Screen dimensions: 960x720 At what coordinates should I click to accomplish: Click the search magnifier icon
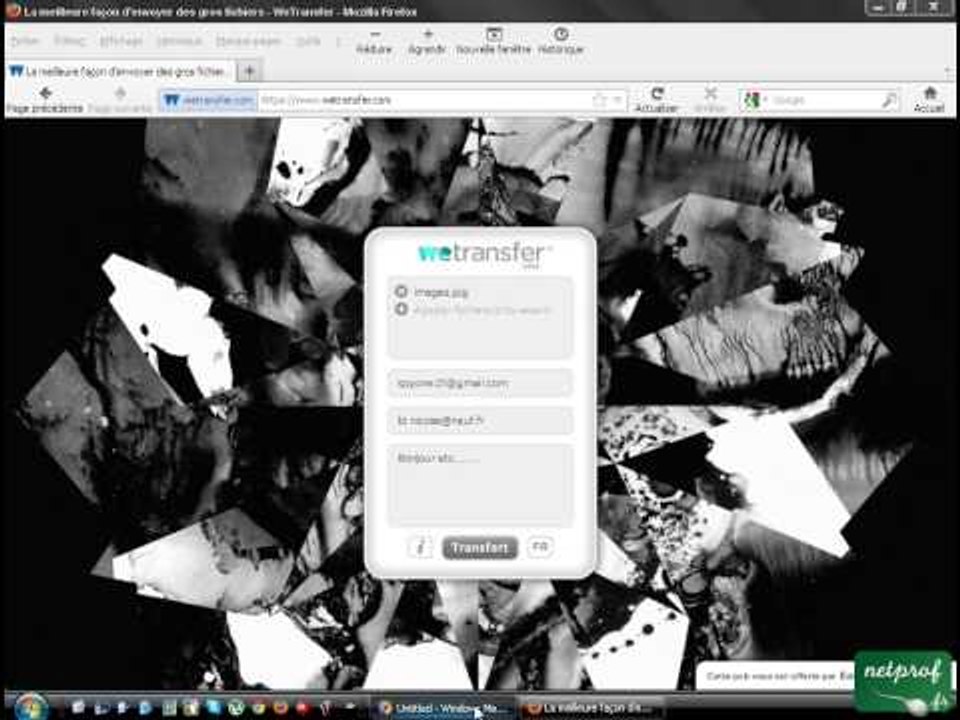pyautogui.click(x=890, y=100)
